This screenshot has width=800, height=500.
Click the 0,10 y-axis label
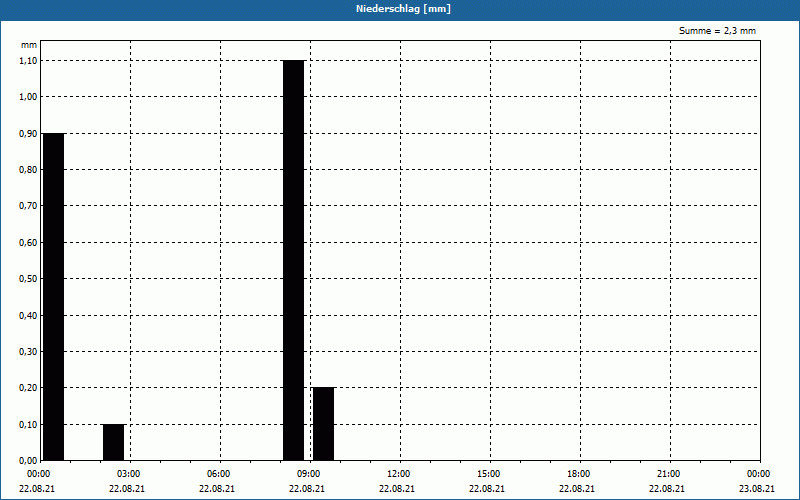coord(28,425)
